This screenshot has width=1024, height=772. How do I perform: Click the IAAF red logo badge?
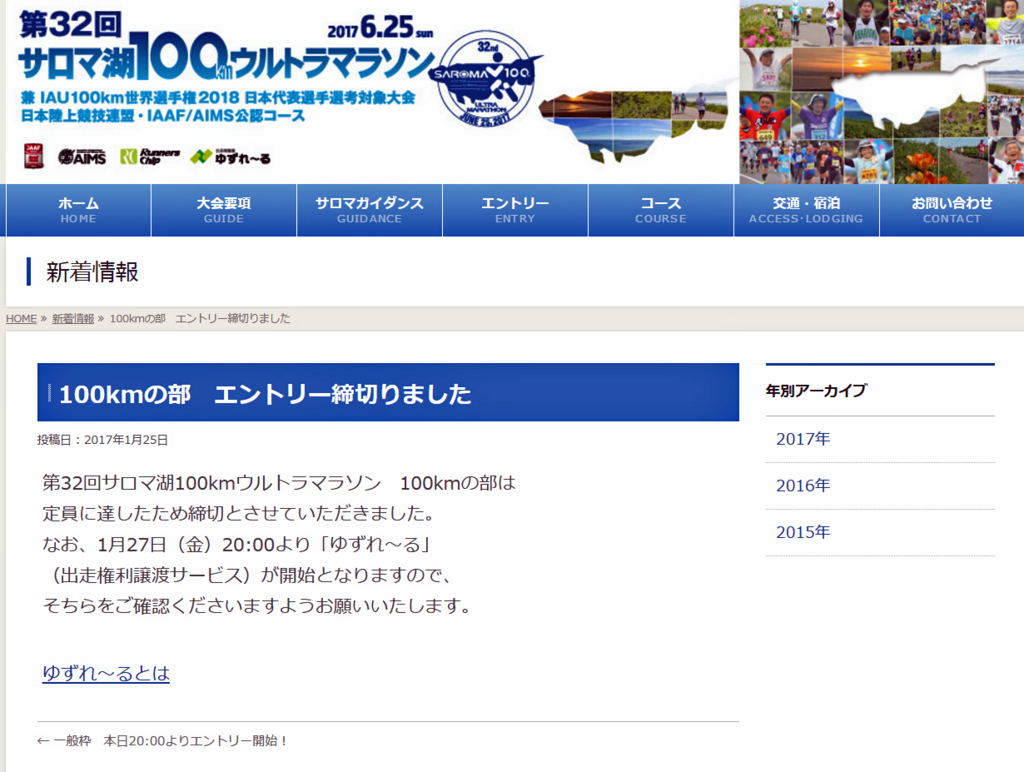[x=34, y=156]
